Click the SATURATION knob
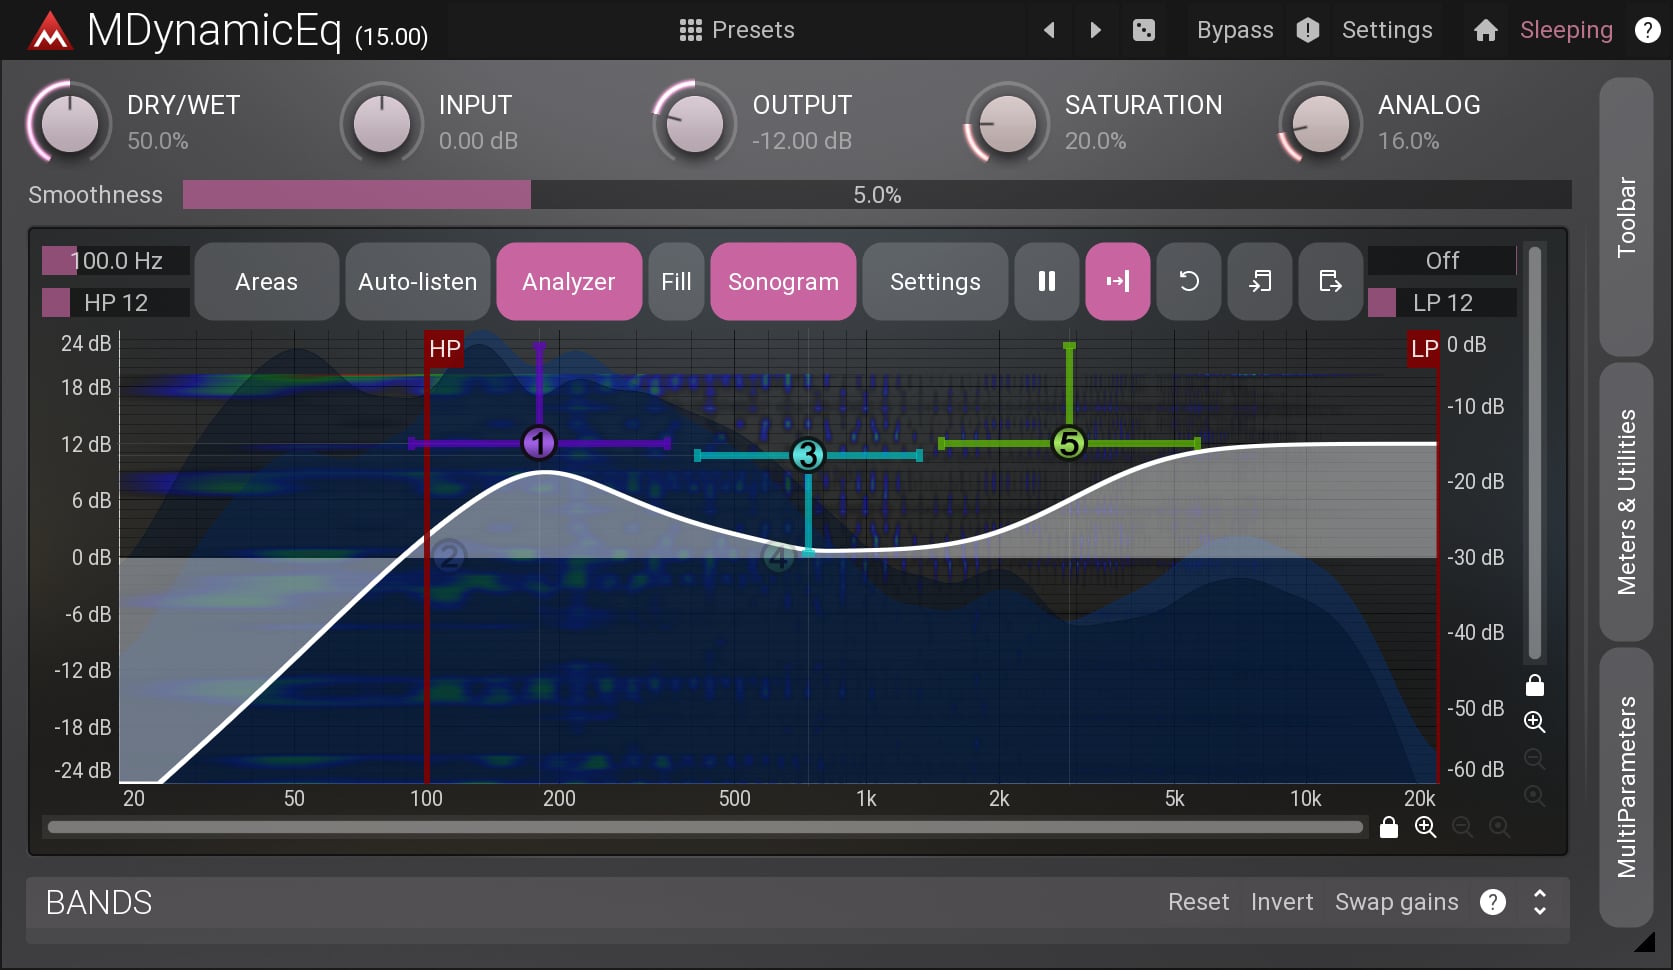 [x=1008, y=124]
